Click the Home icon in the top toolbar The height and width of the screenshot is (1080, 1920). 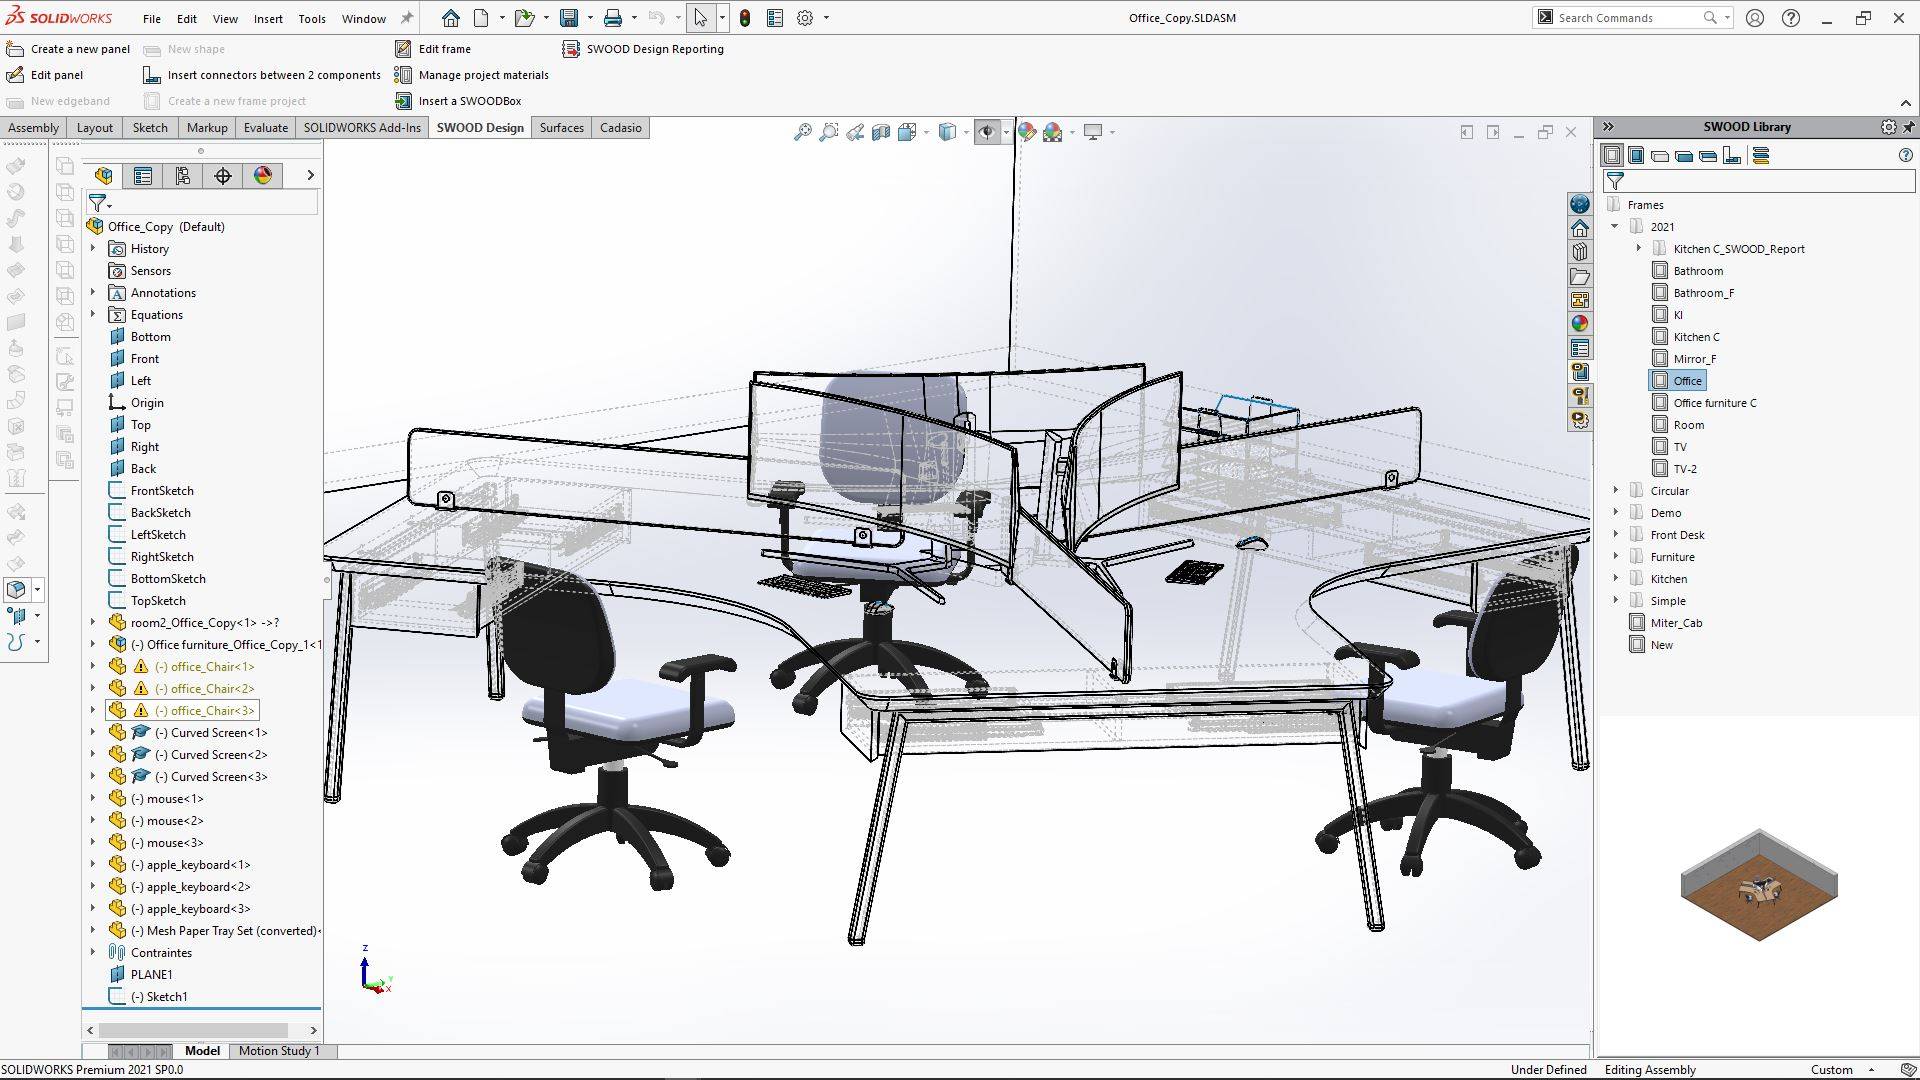[x=451, y=18]
